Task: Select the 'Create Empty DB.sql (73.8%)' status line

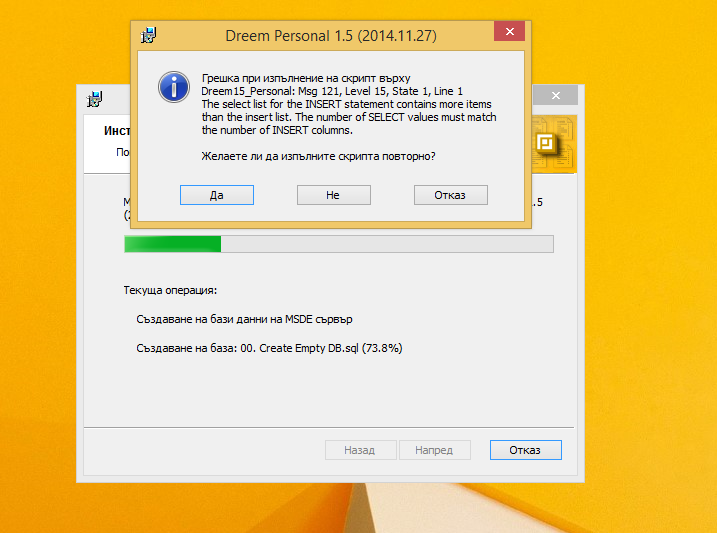Action: coord(269,348)
